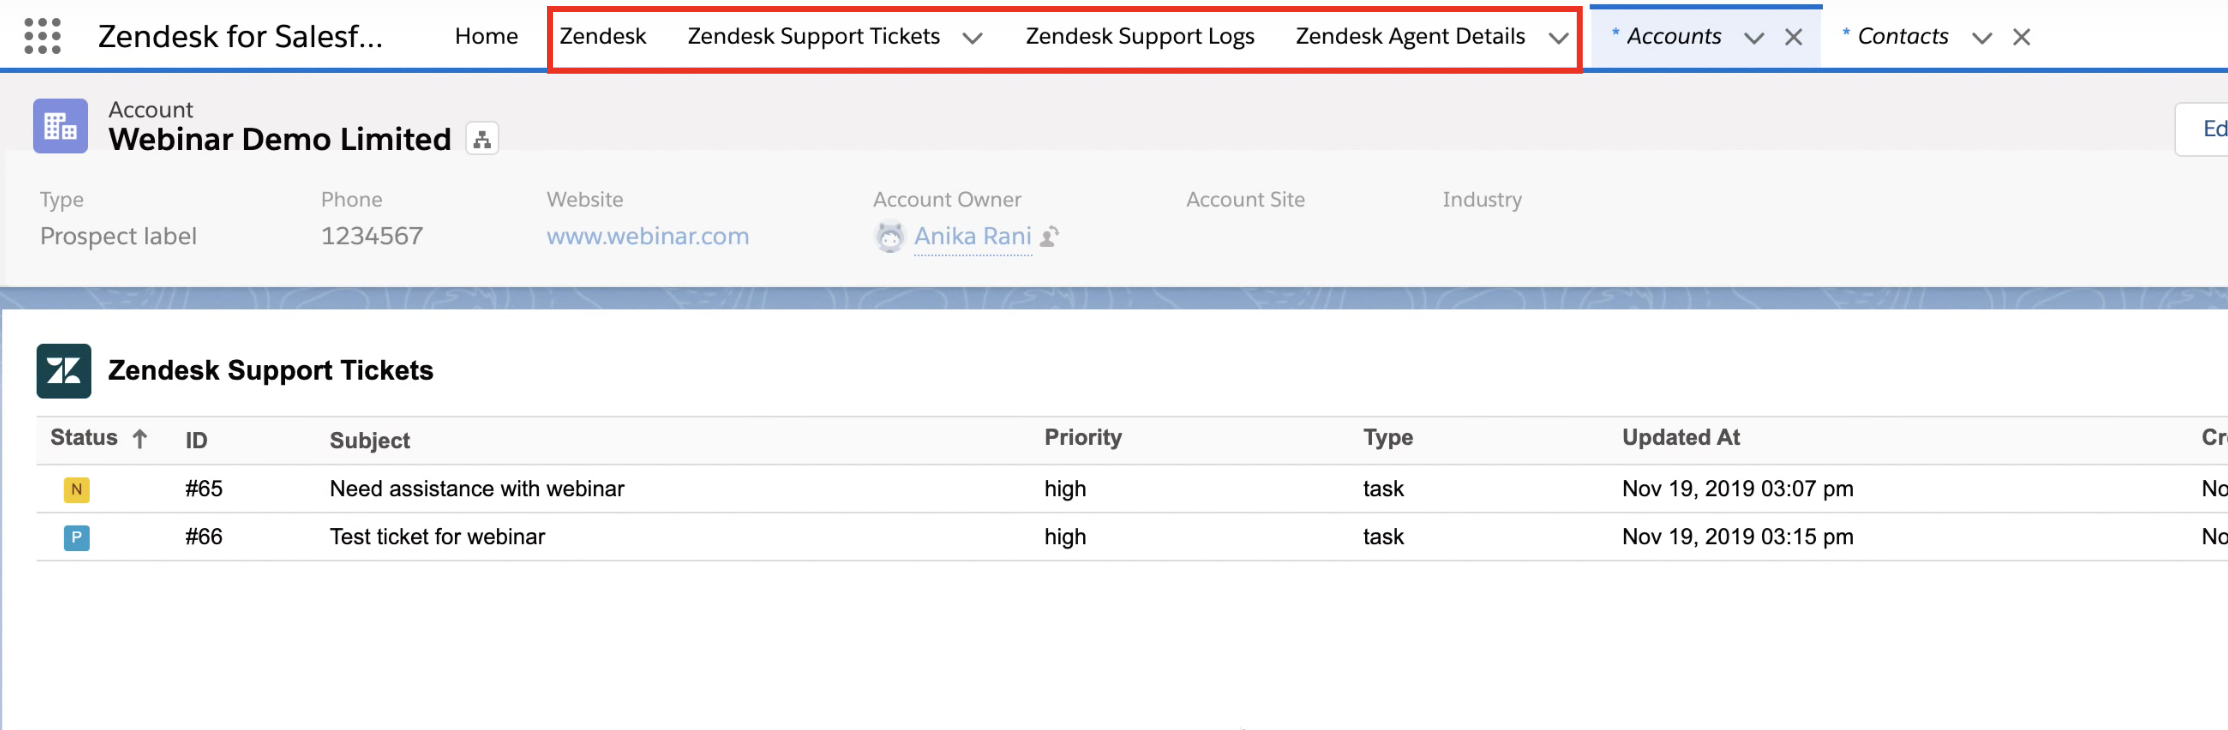This screenshot has width=2228, height=730.
Task: Open ticket #65 Need assistance with webinar
Action: pyautogui.click(x=476, y=489)
